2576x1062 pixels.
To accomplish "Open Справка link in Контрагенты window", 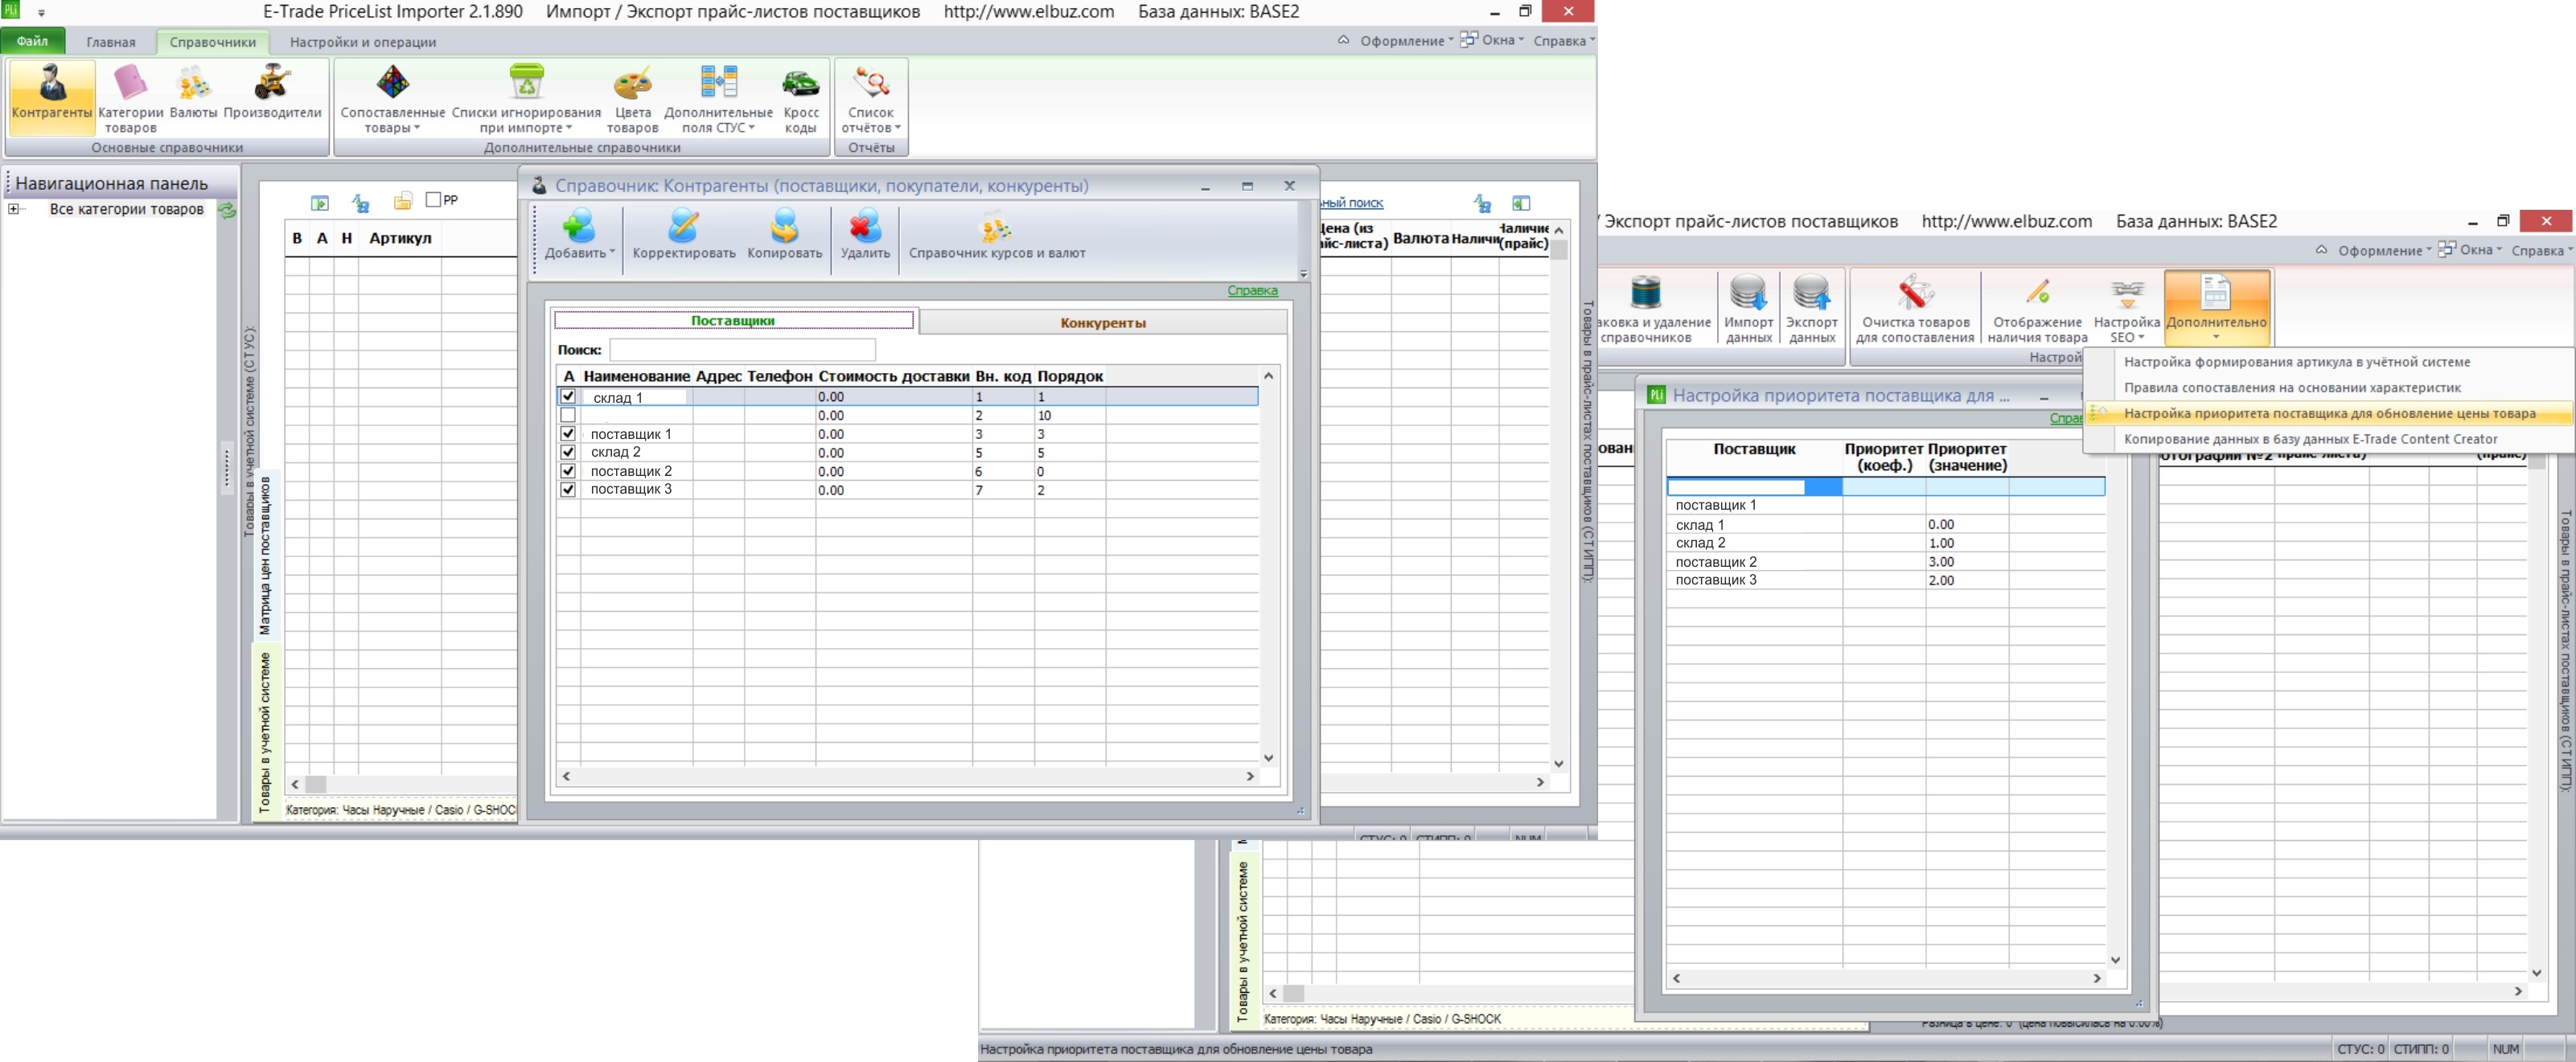I will (1252, 291).
